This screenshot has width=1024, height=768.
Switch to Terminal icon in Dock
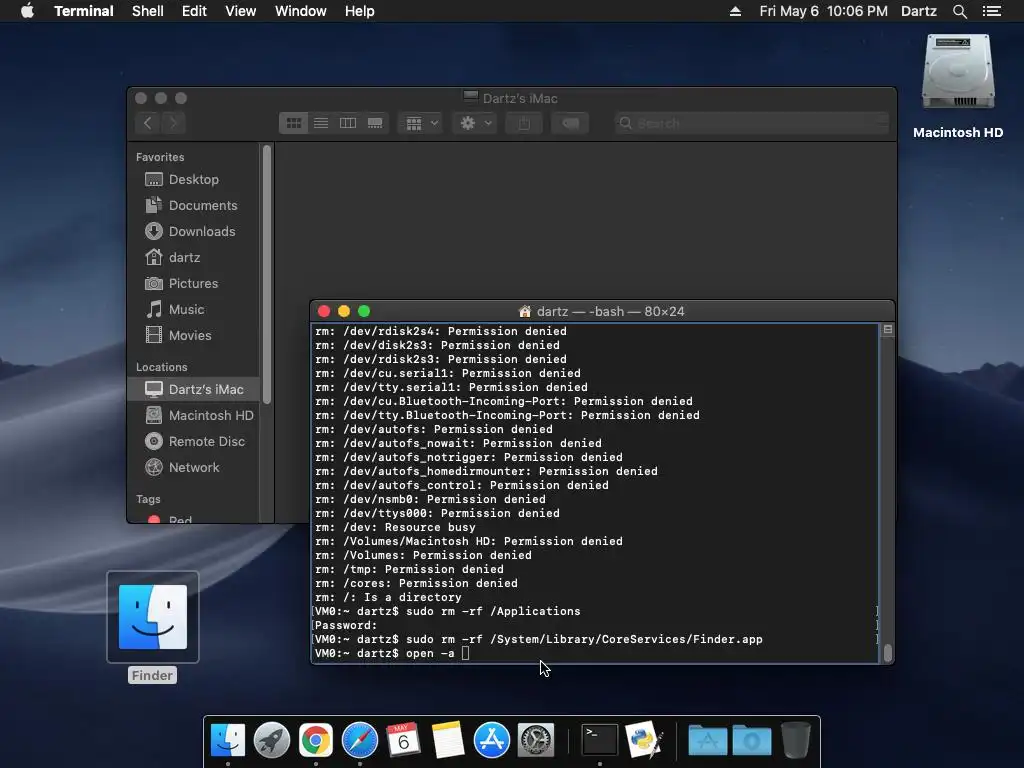coord(600,740)
